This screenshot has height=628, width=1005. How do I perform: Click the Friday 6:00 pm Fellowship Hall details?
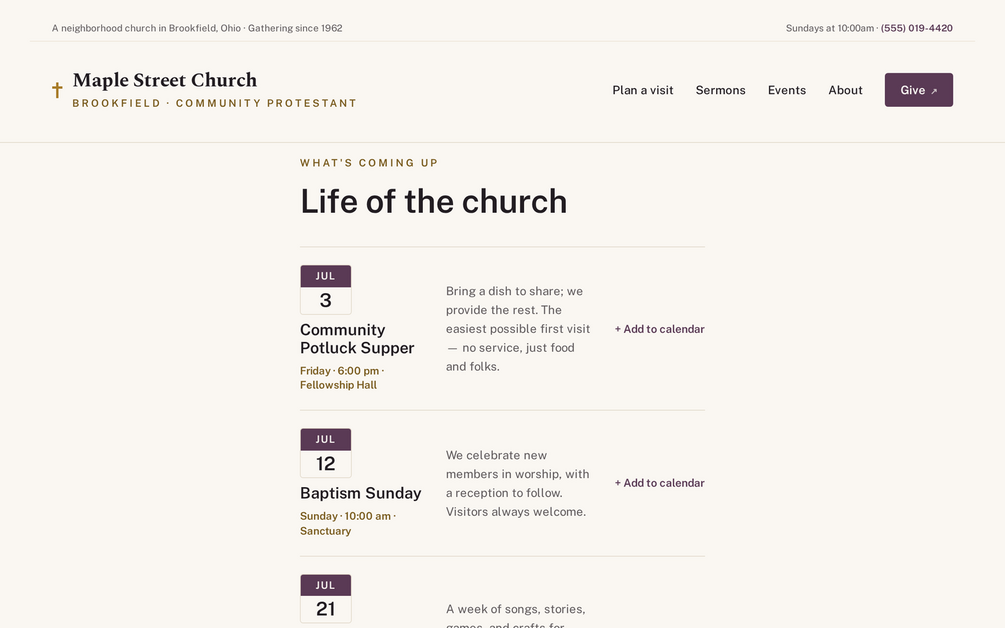coord(342,377)
